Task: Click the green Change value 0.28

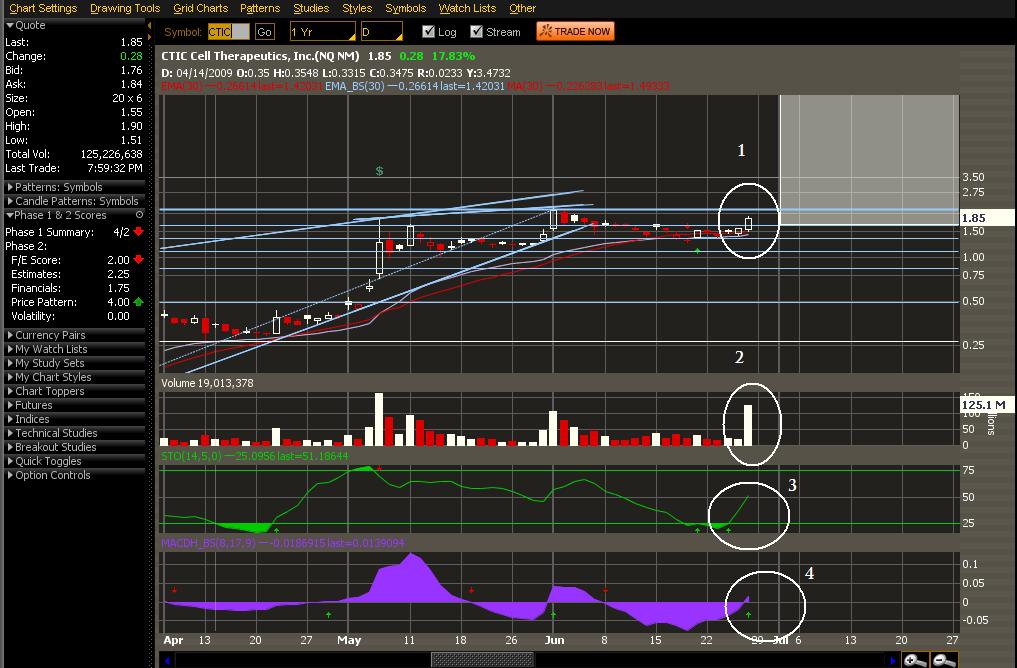Action: coord(131,56)
